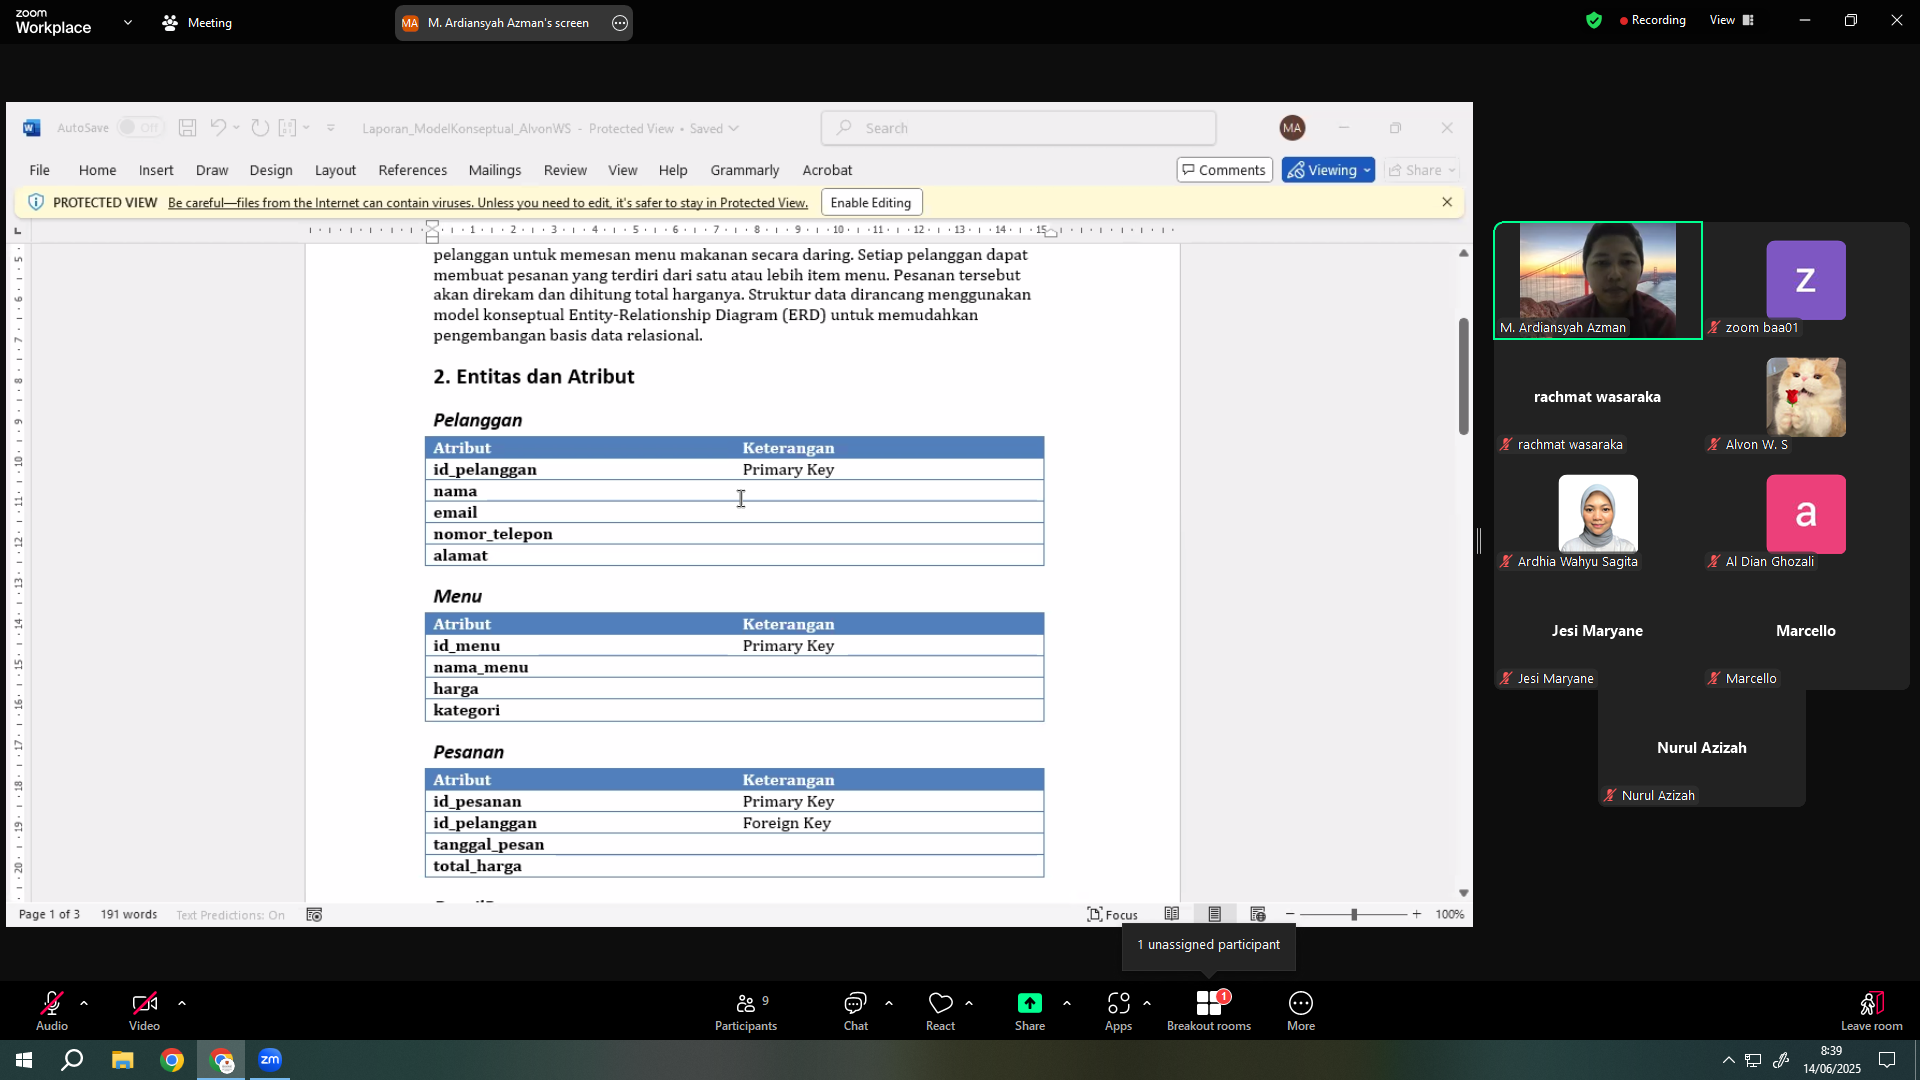Unmute microphone with the Audio button
Screen dimensions: 1920x1080
point(52,1011)
